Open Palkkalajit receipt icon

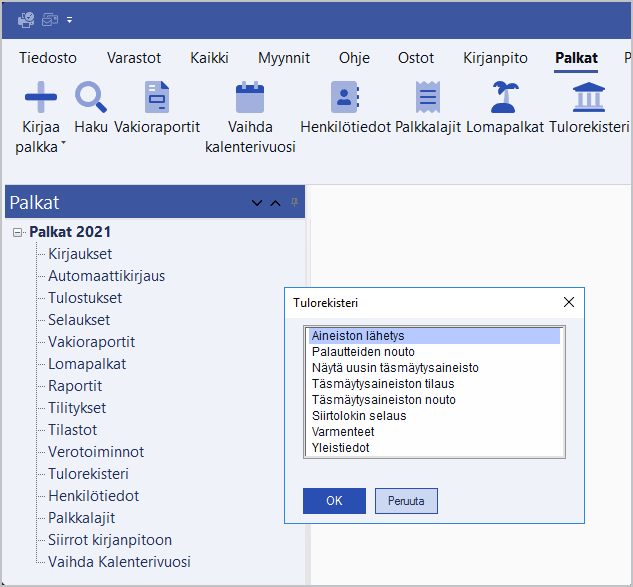pyautogui.click(x=428, y=97)
